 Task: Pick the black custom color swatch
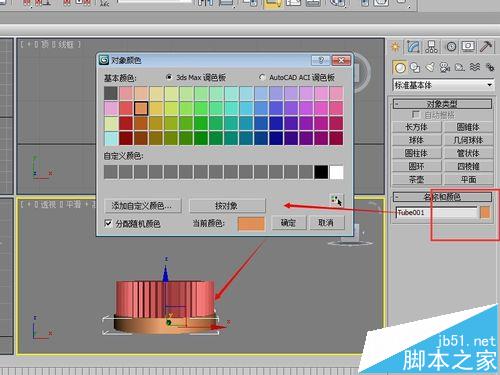coord(321,172)
